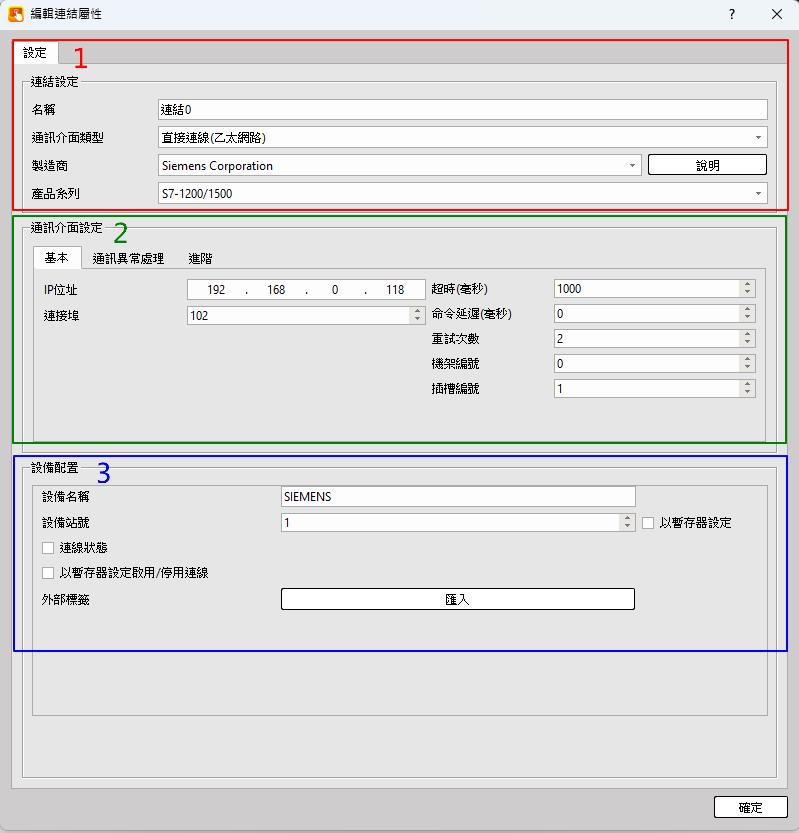The image size is (799, 833).
Task: Increase the 超時(毫秒) value with up arrow
Action: (748, 284)
